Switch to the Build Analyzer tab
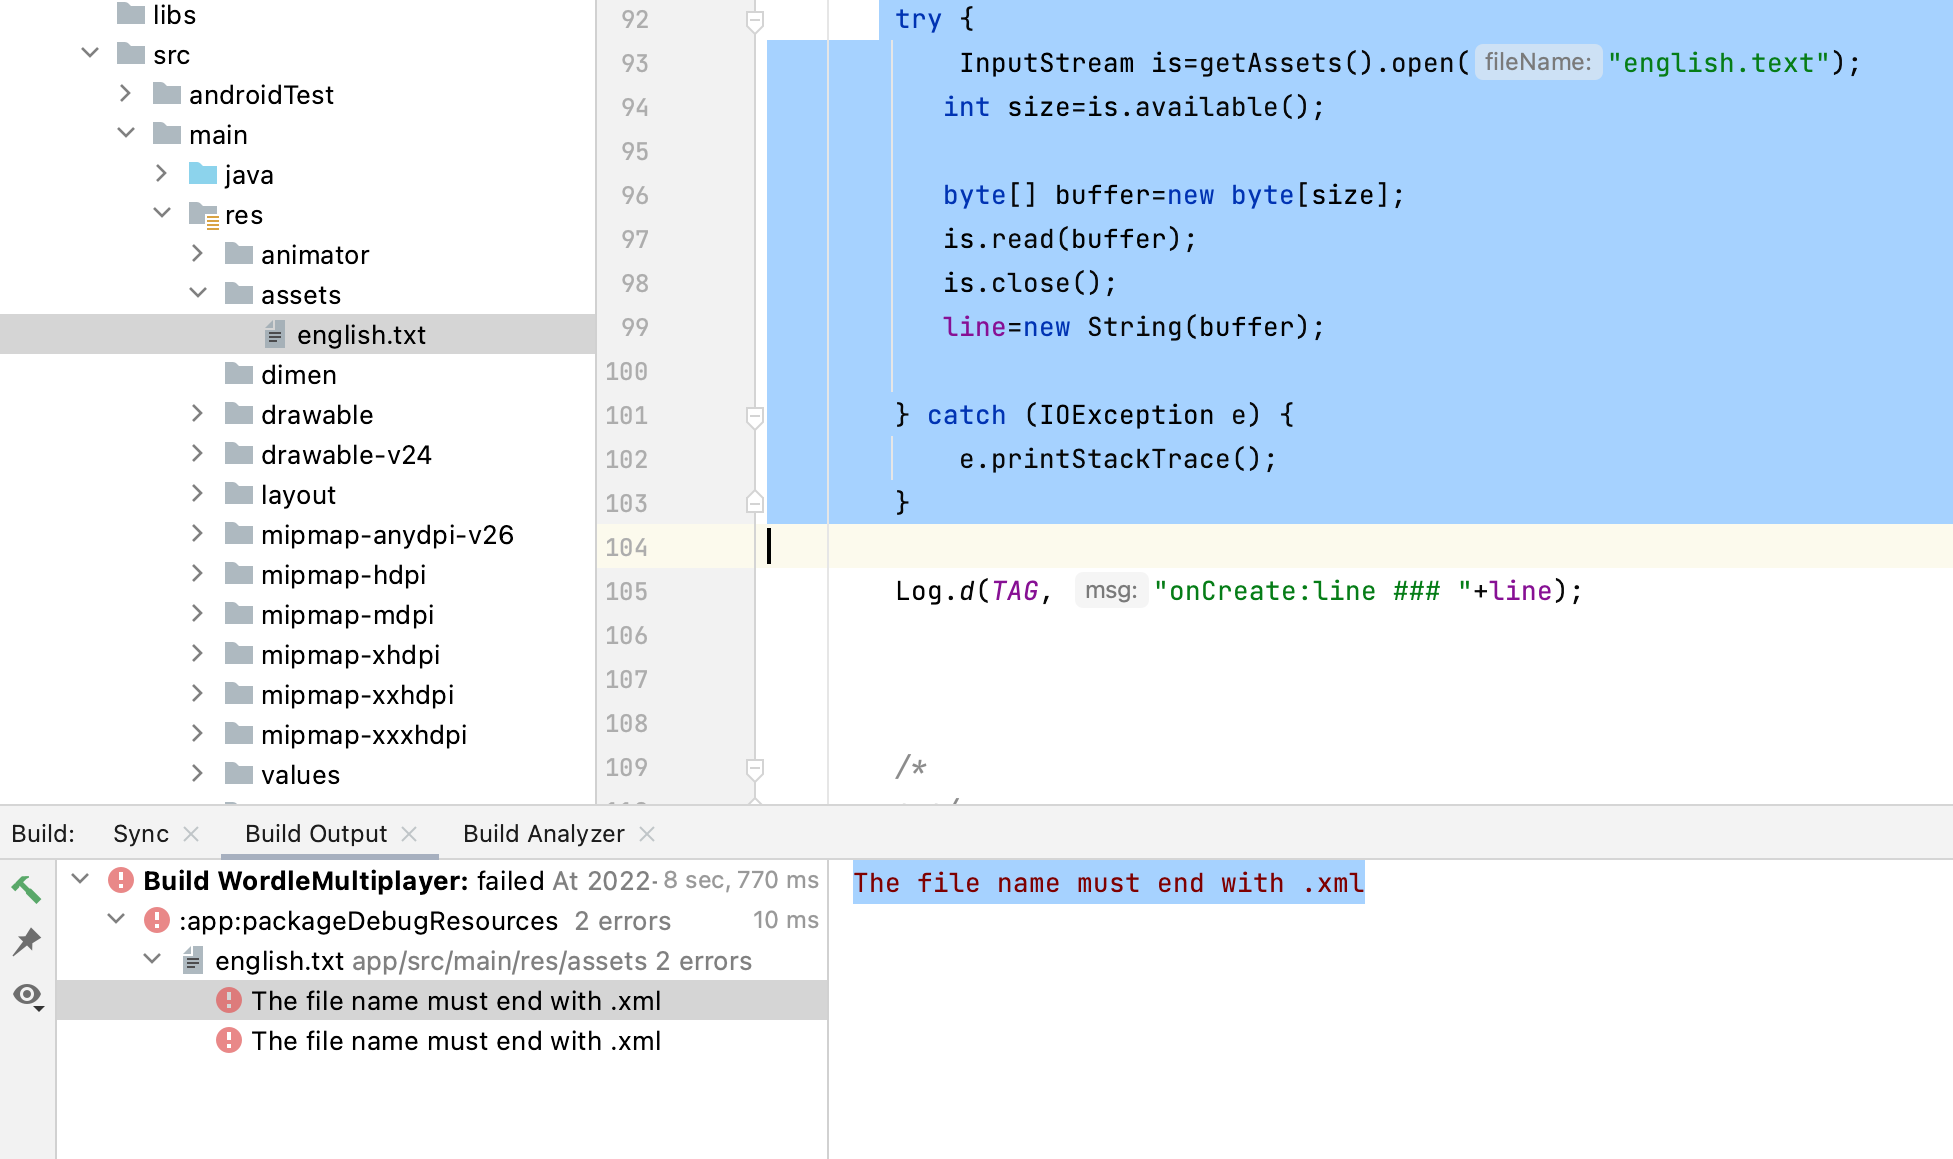Viewport: 1953px width, 1159px height. [544, 834]
